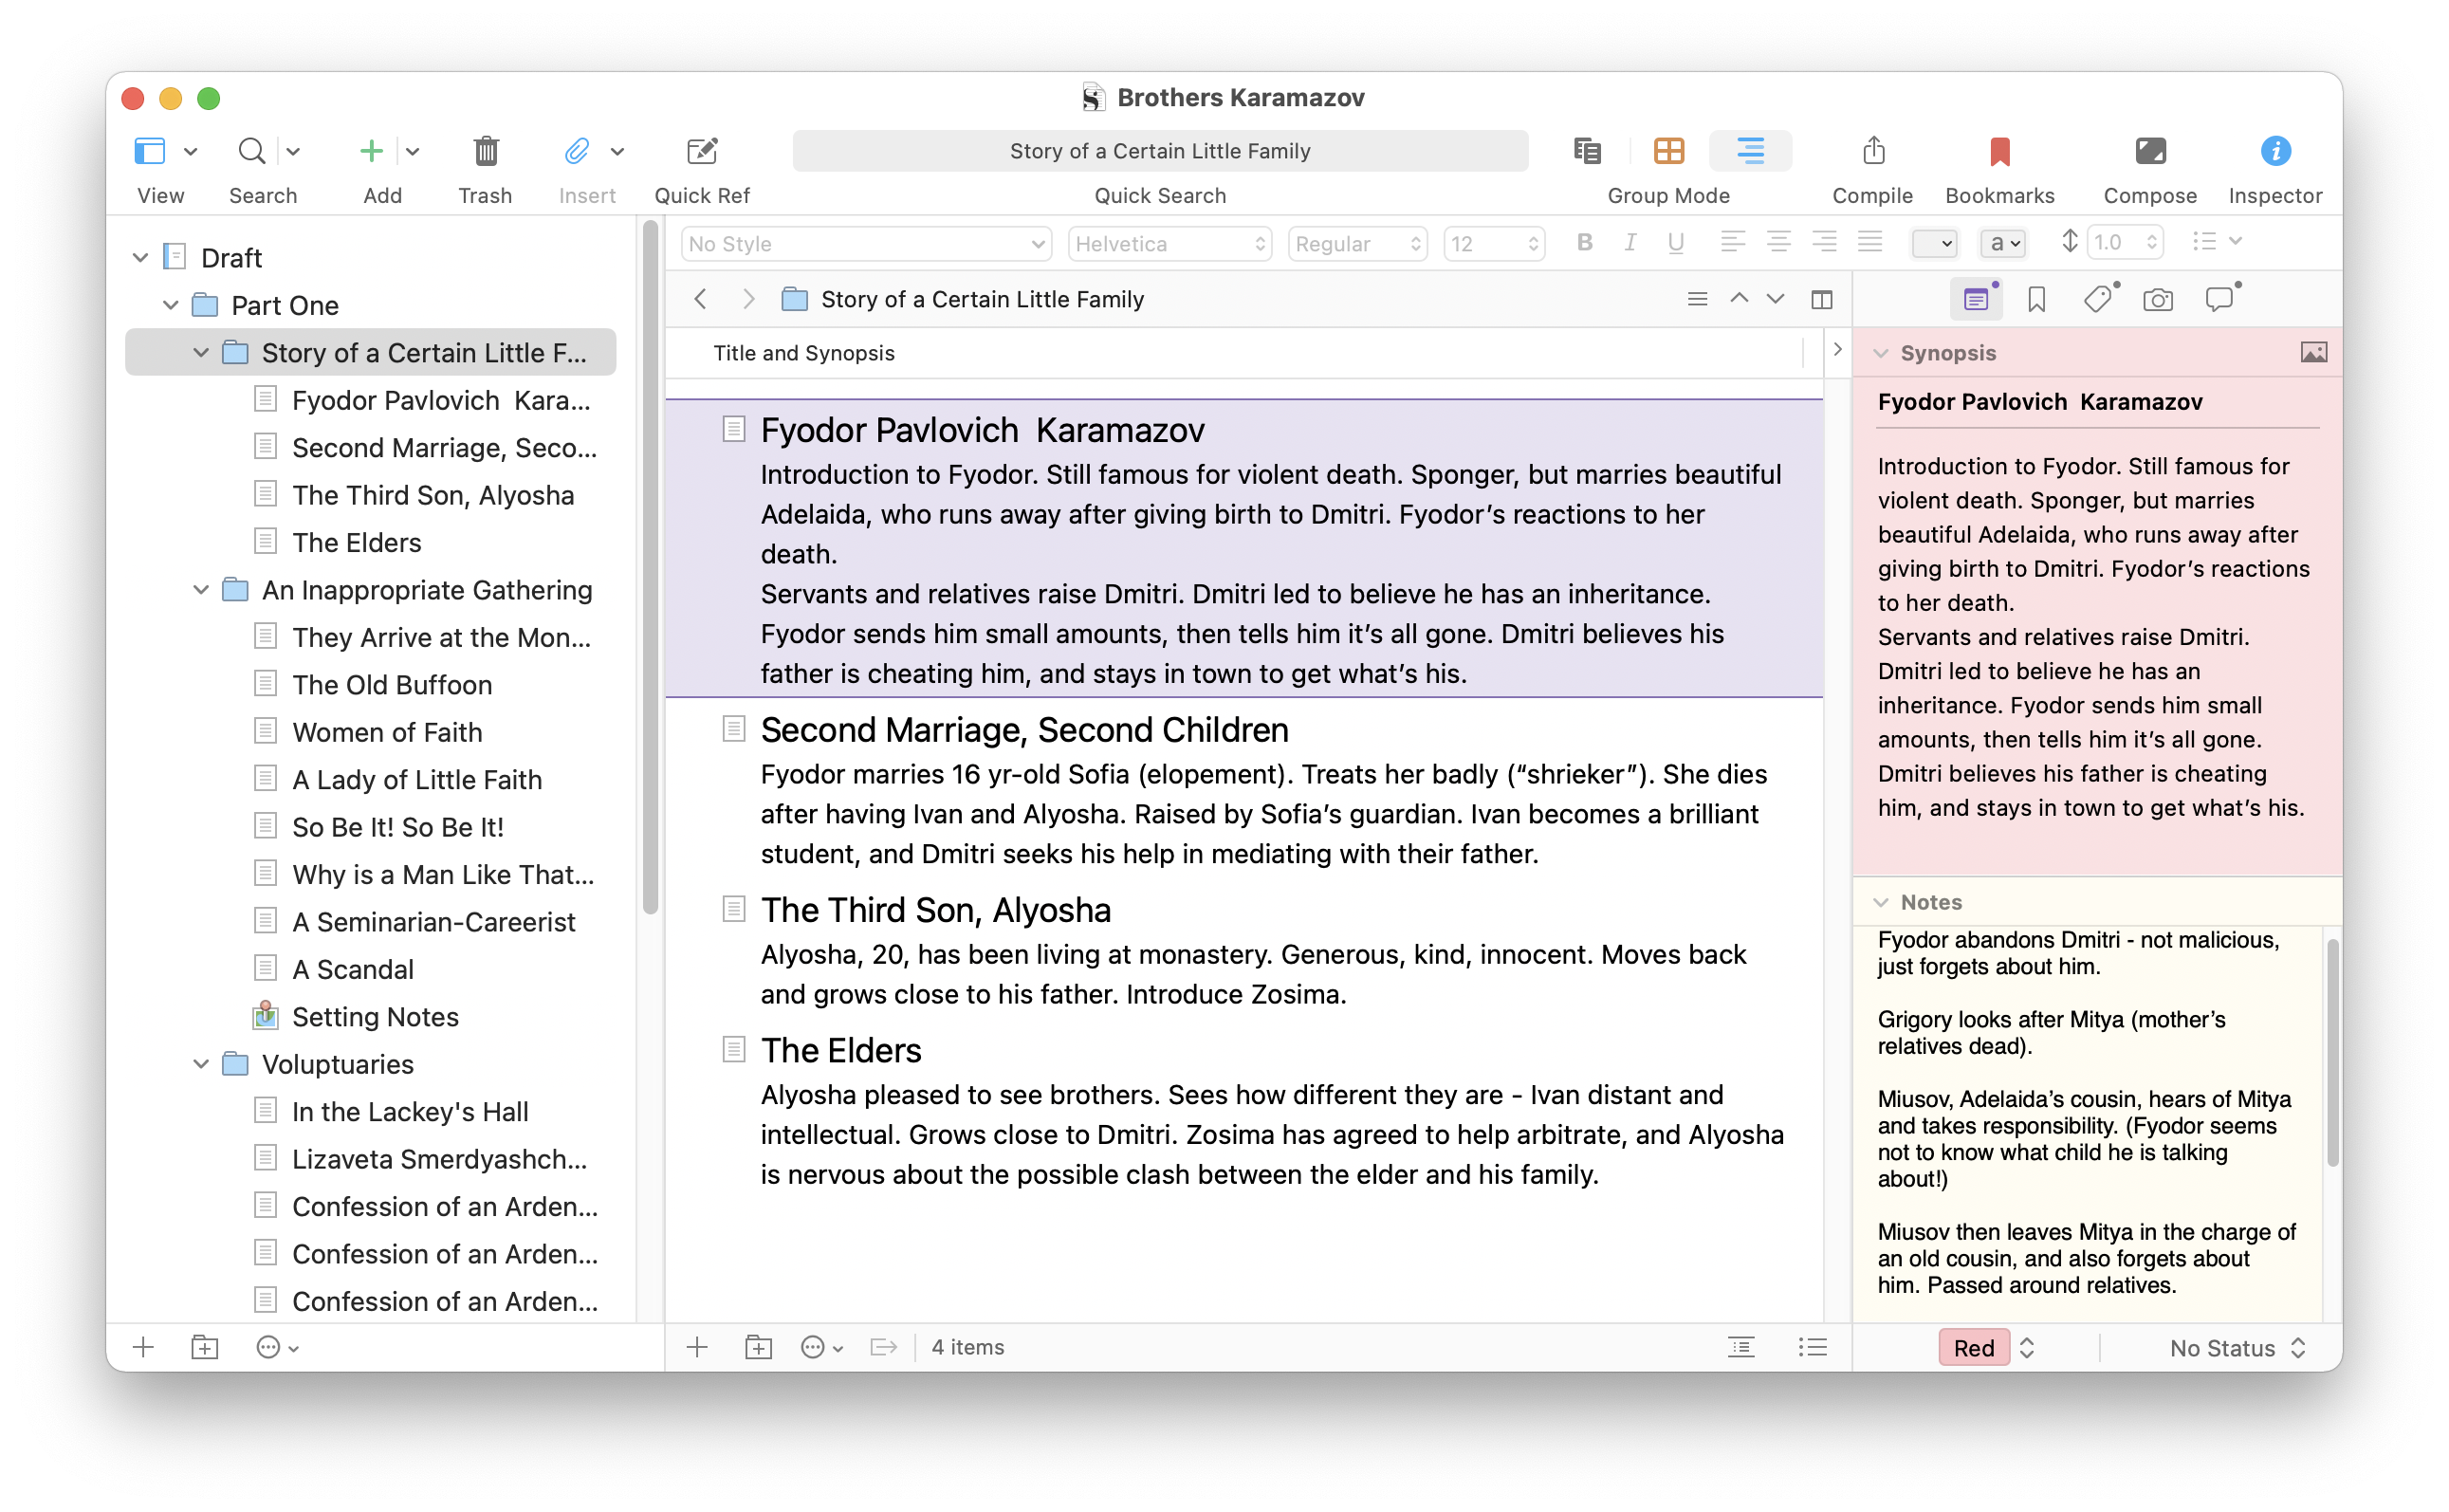
Task: Select The Old Buffoon in binder
Action: point(392,685)
